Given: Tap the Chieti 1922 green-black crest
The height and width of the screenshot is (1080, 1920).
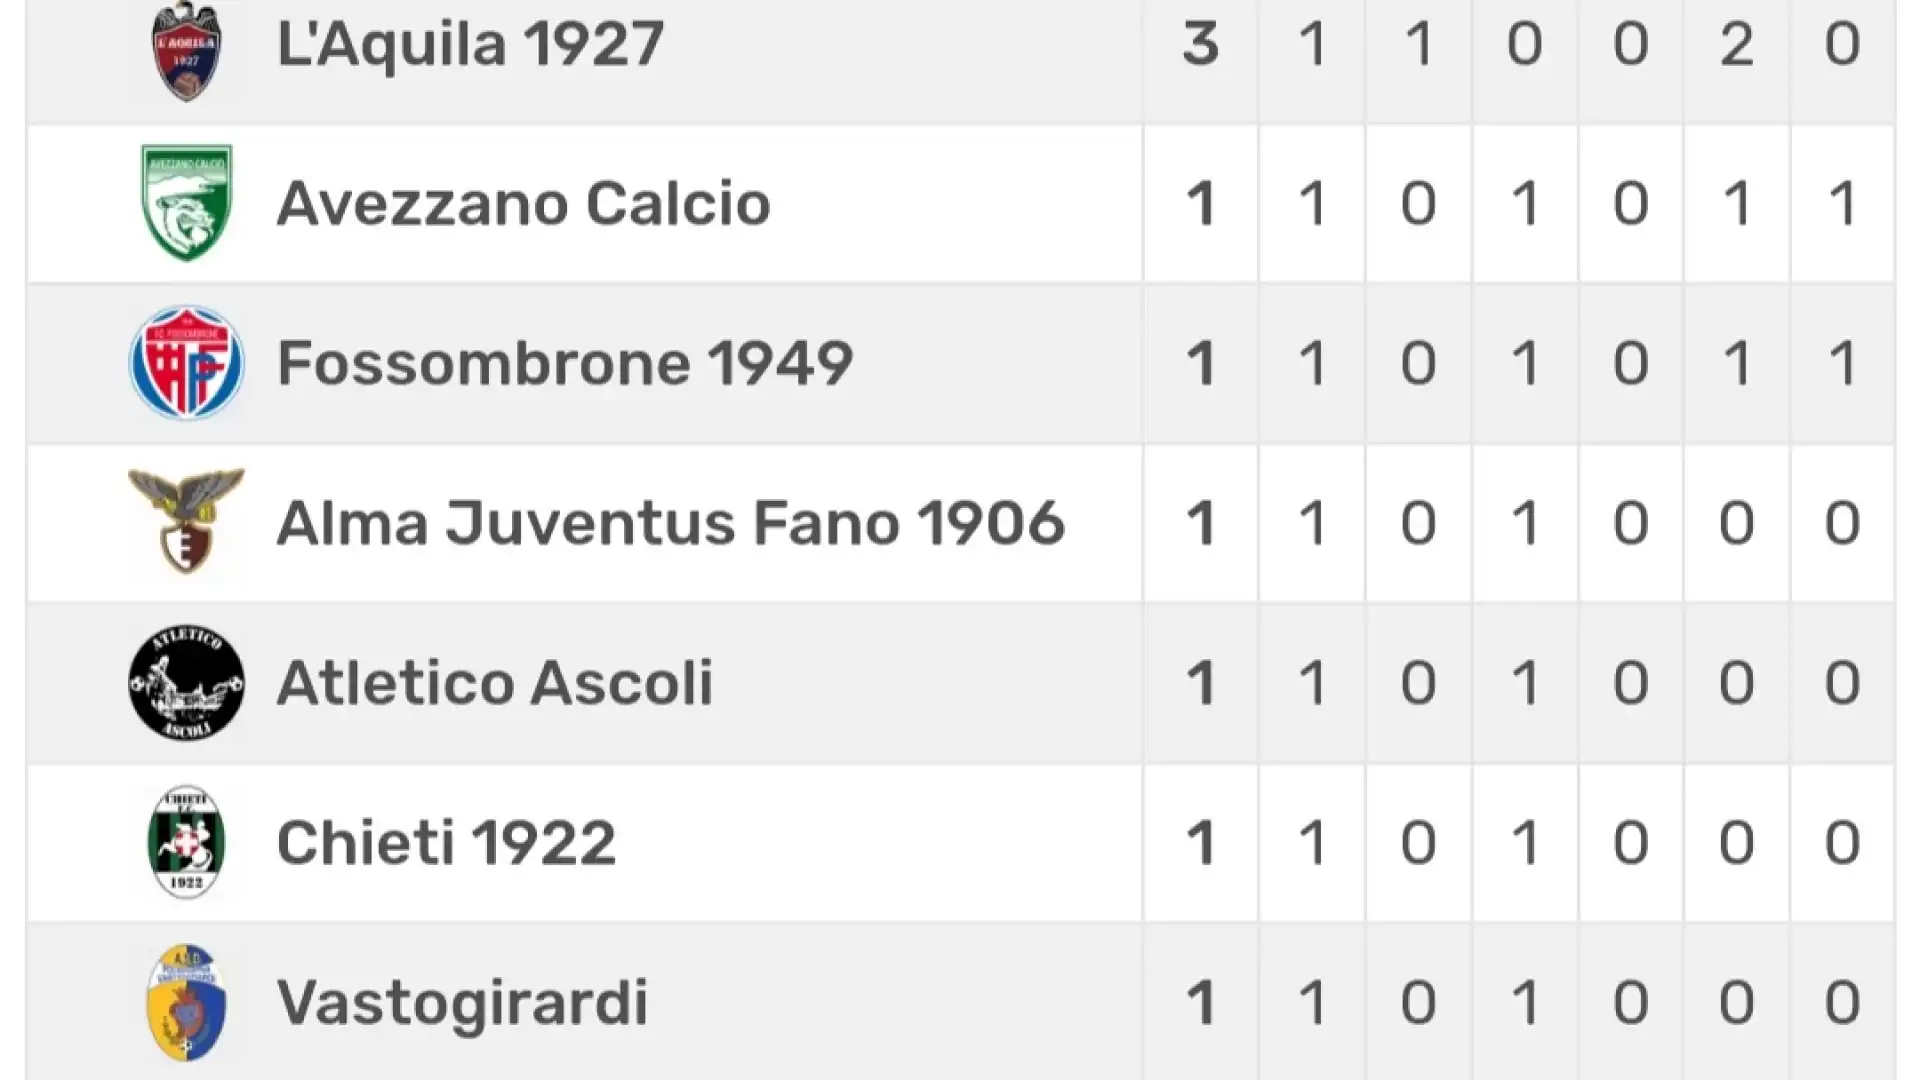Looking at the screenshot, I should [186, 842].
